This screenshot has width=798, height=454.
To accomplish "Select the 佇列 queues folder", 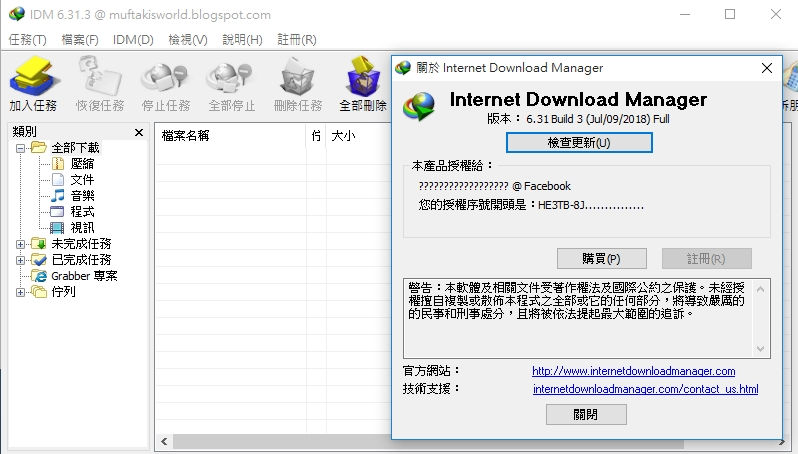I will [x=63, y=292].
